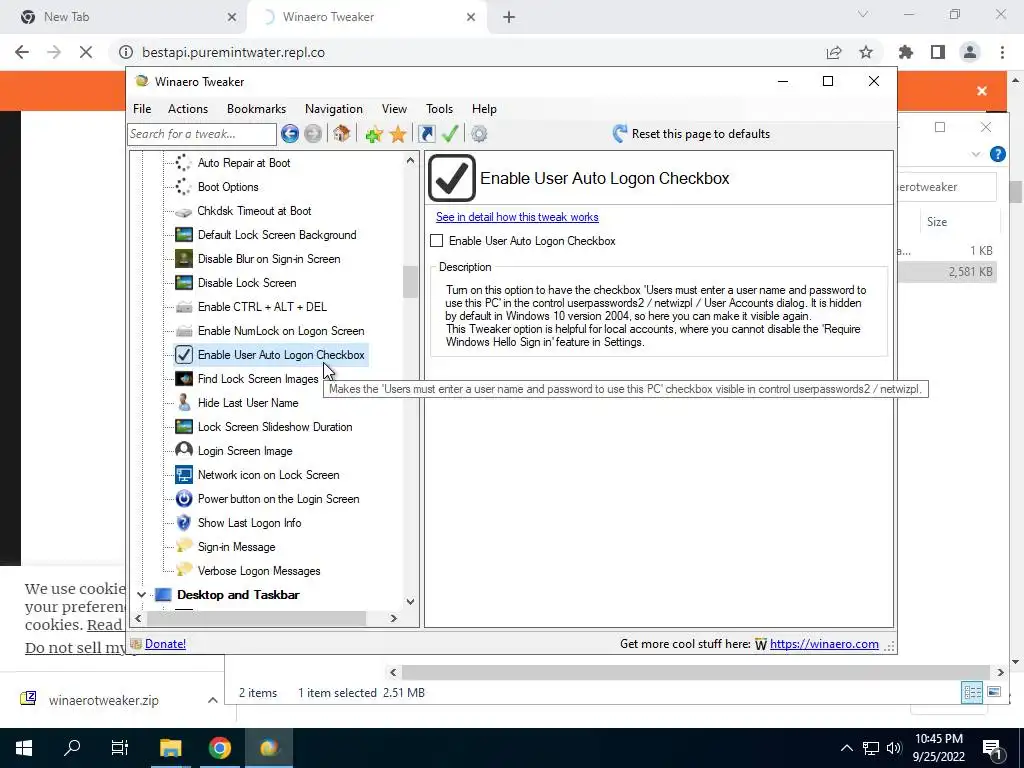Screen dimensions: 1024x768
Task: Open a new browser tab with plus button
Action: click(x=509, y=18)
